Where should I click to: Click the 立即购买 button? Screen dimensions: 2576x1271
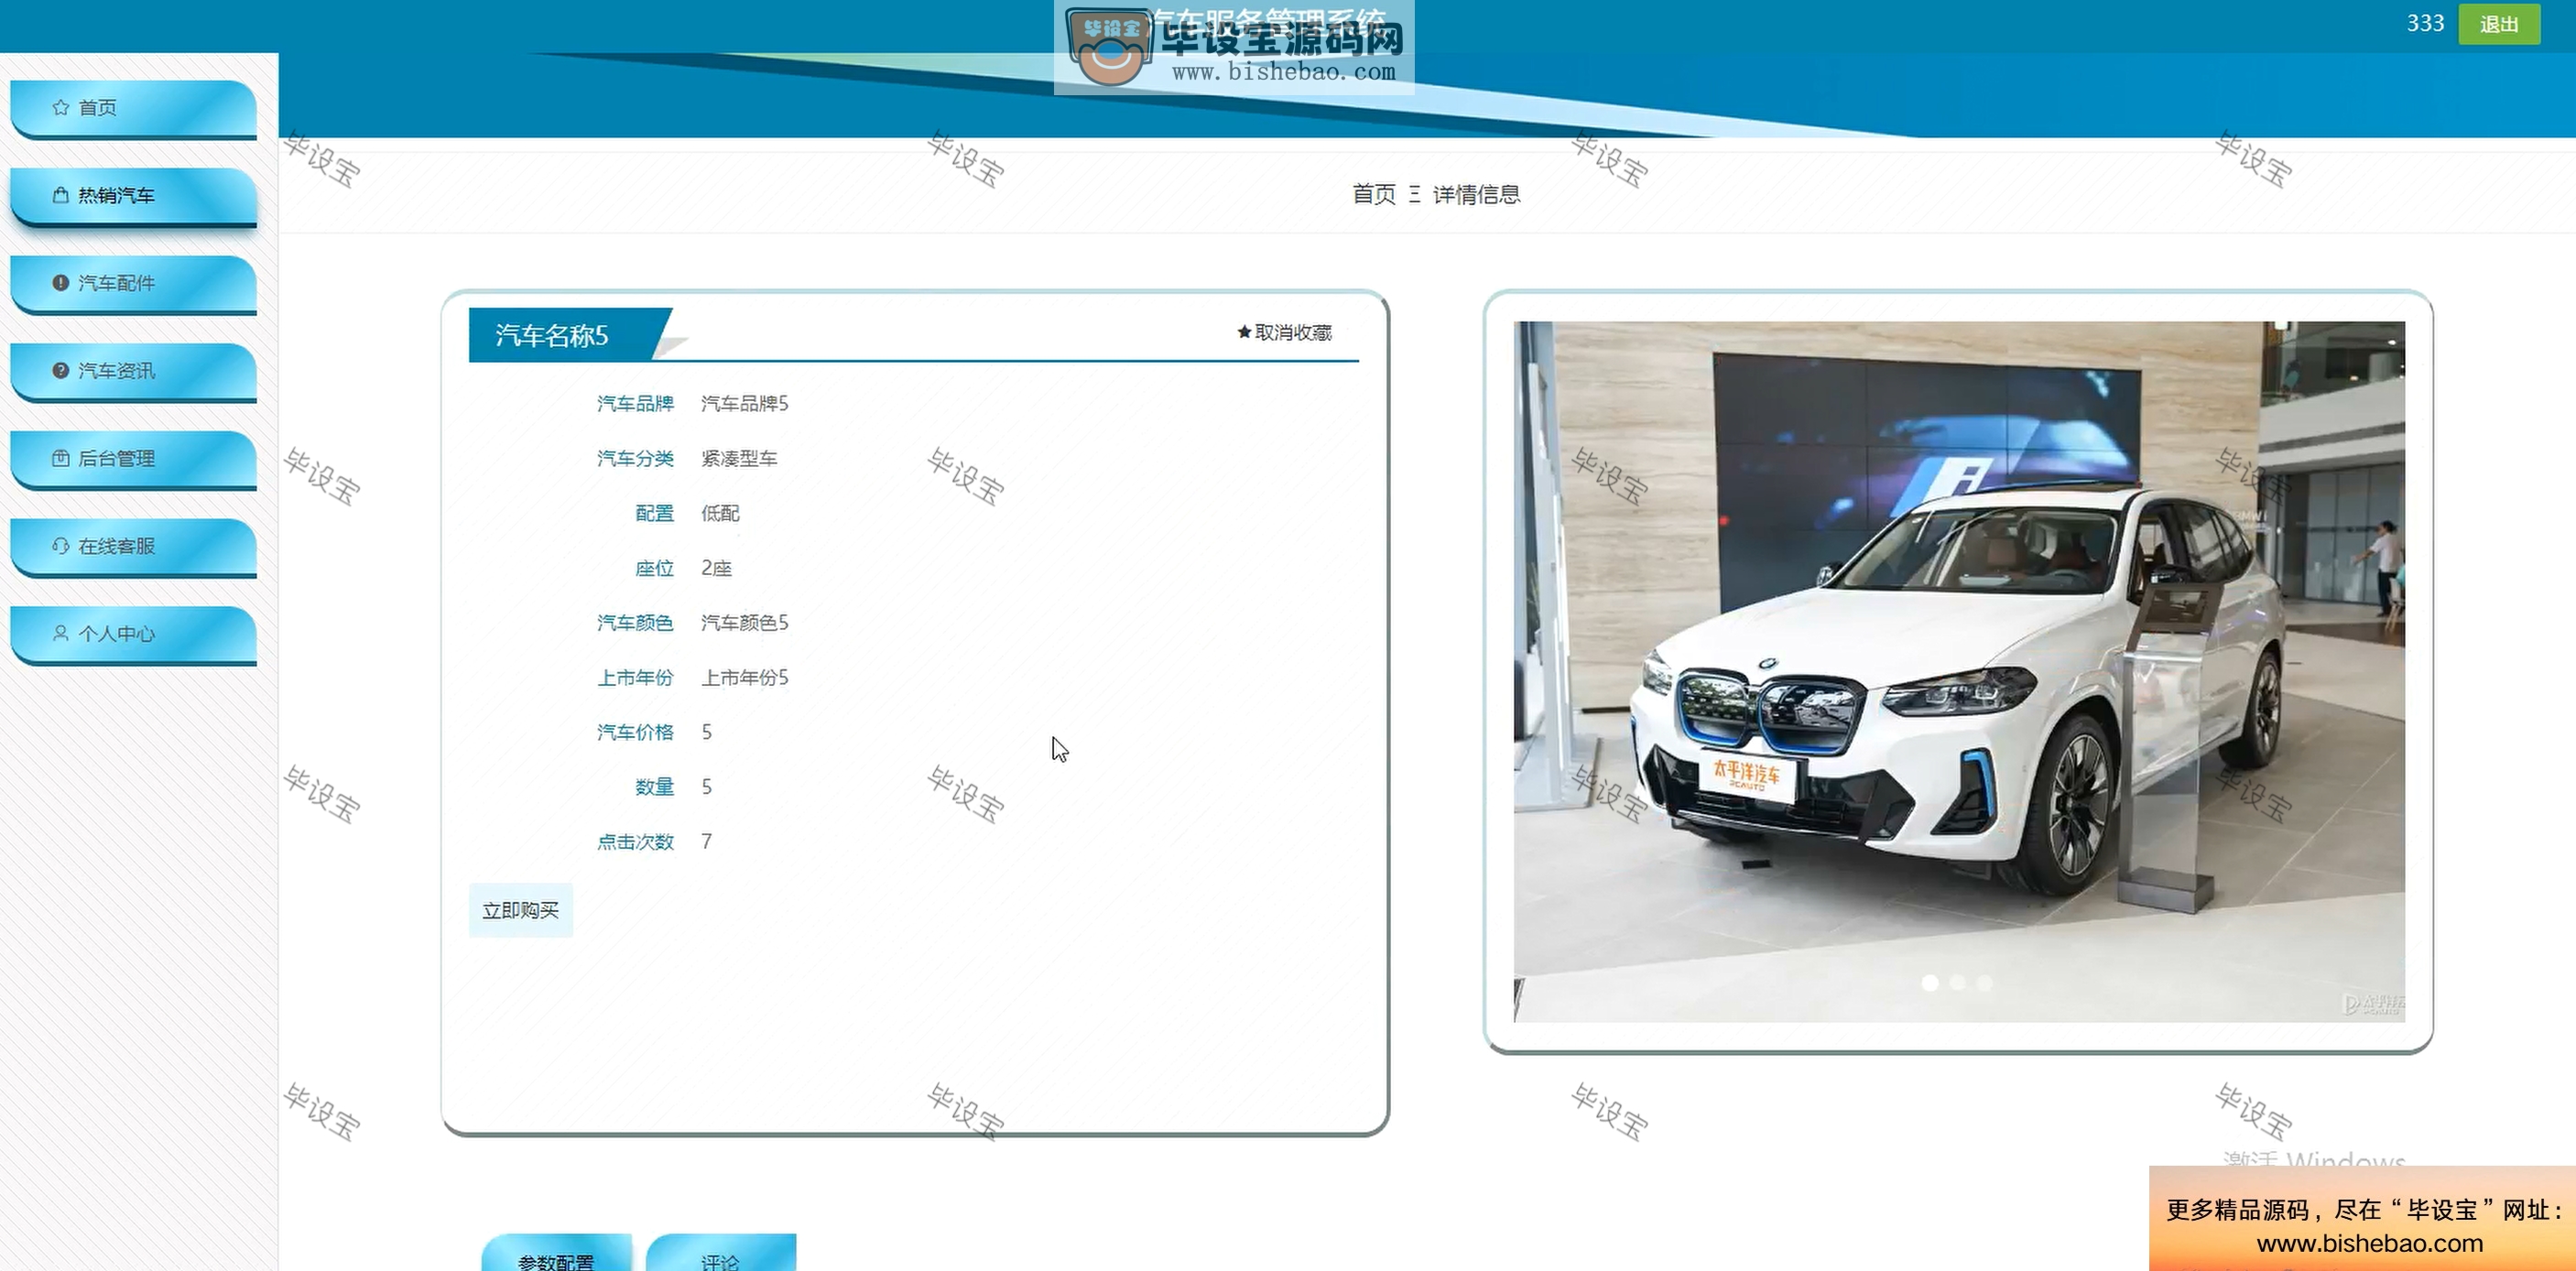[x=520, y=910]
